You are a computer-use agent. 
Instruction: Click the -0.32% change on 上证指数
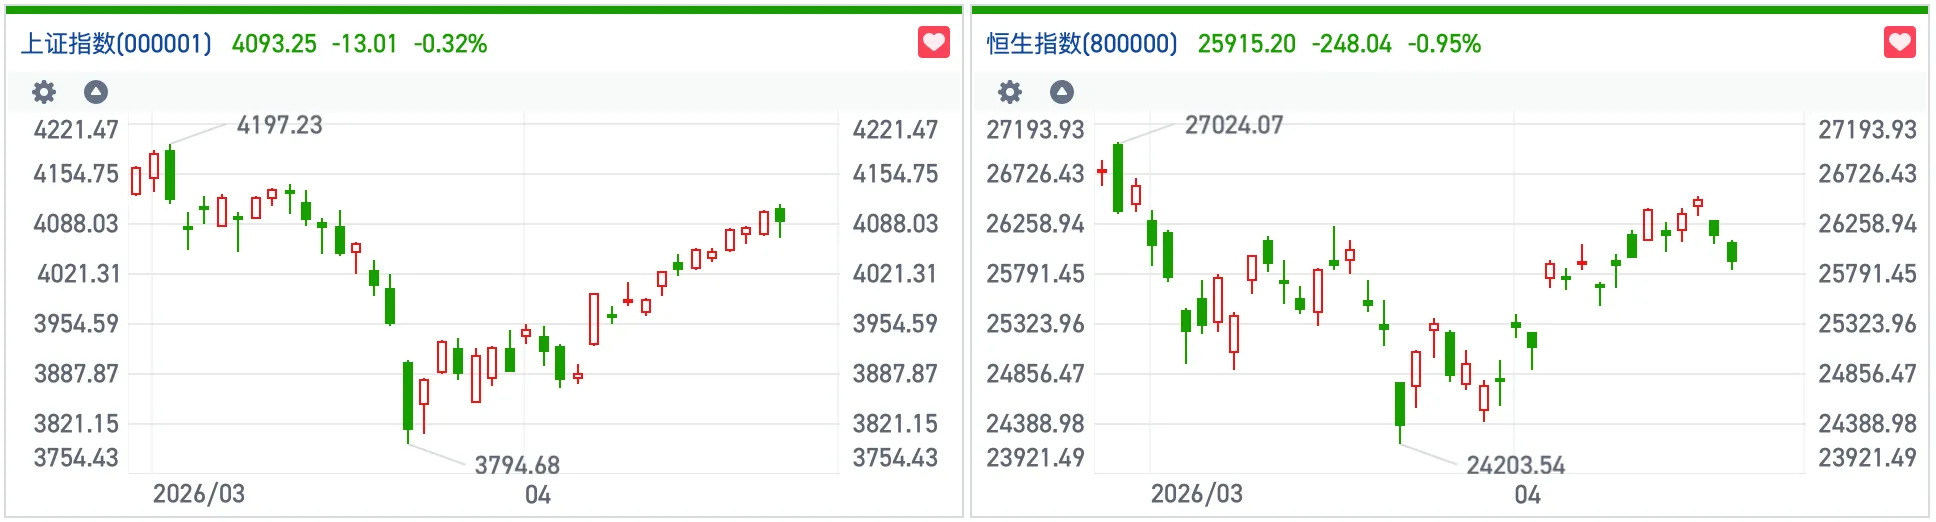451,44
